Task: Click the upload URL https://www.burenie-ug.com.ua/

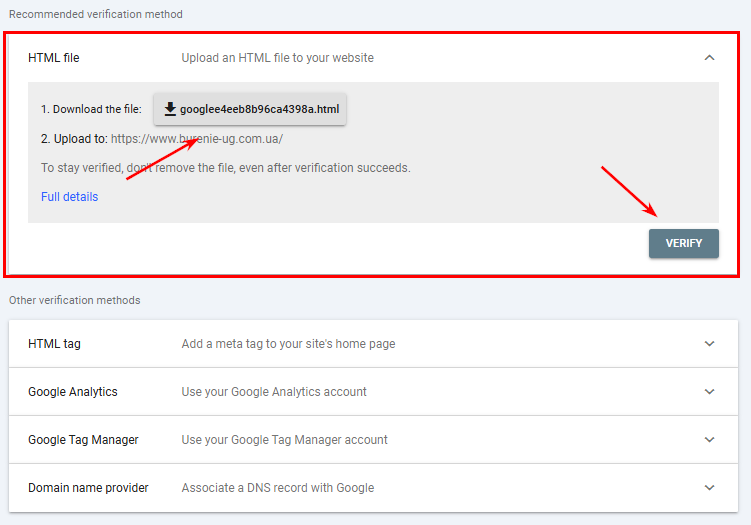Action: pyautogui.click(x=197, y=139)
